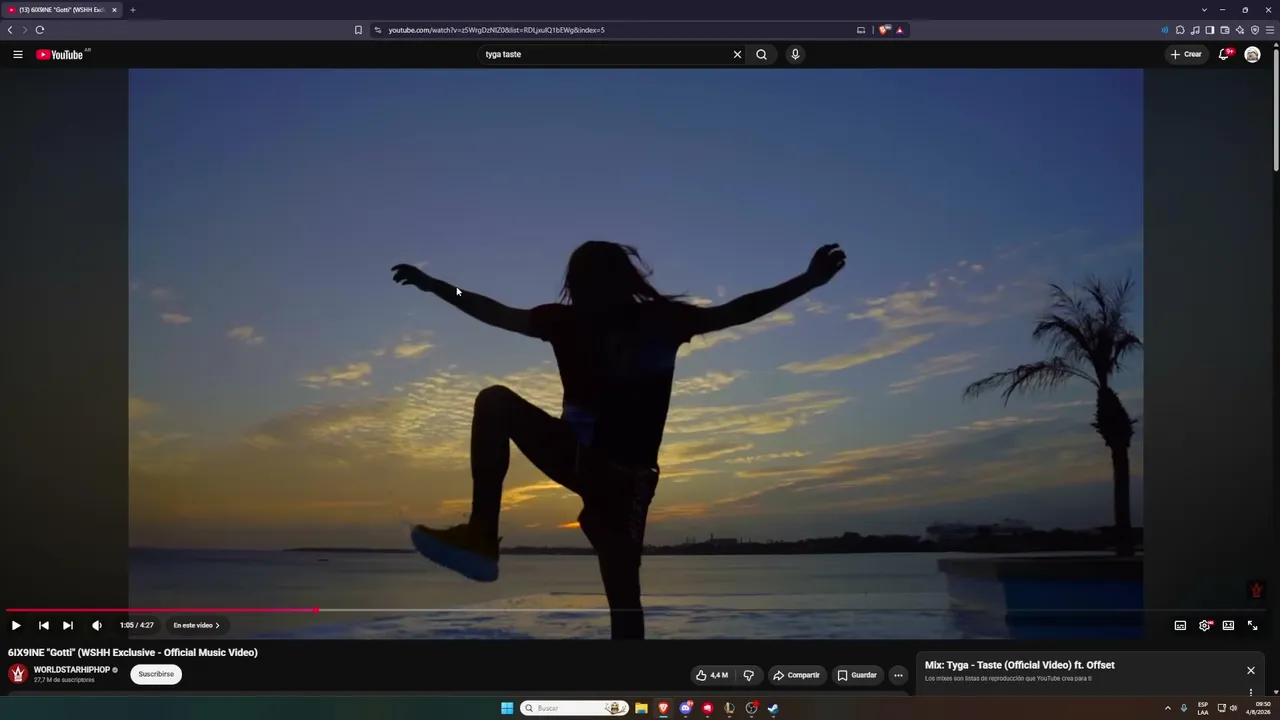This screenshot has width=1280, height=720.
Task: Click the taskbar Buscar search box
Action: pos(574,708)
